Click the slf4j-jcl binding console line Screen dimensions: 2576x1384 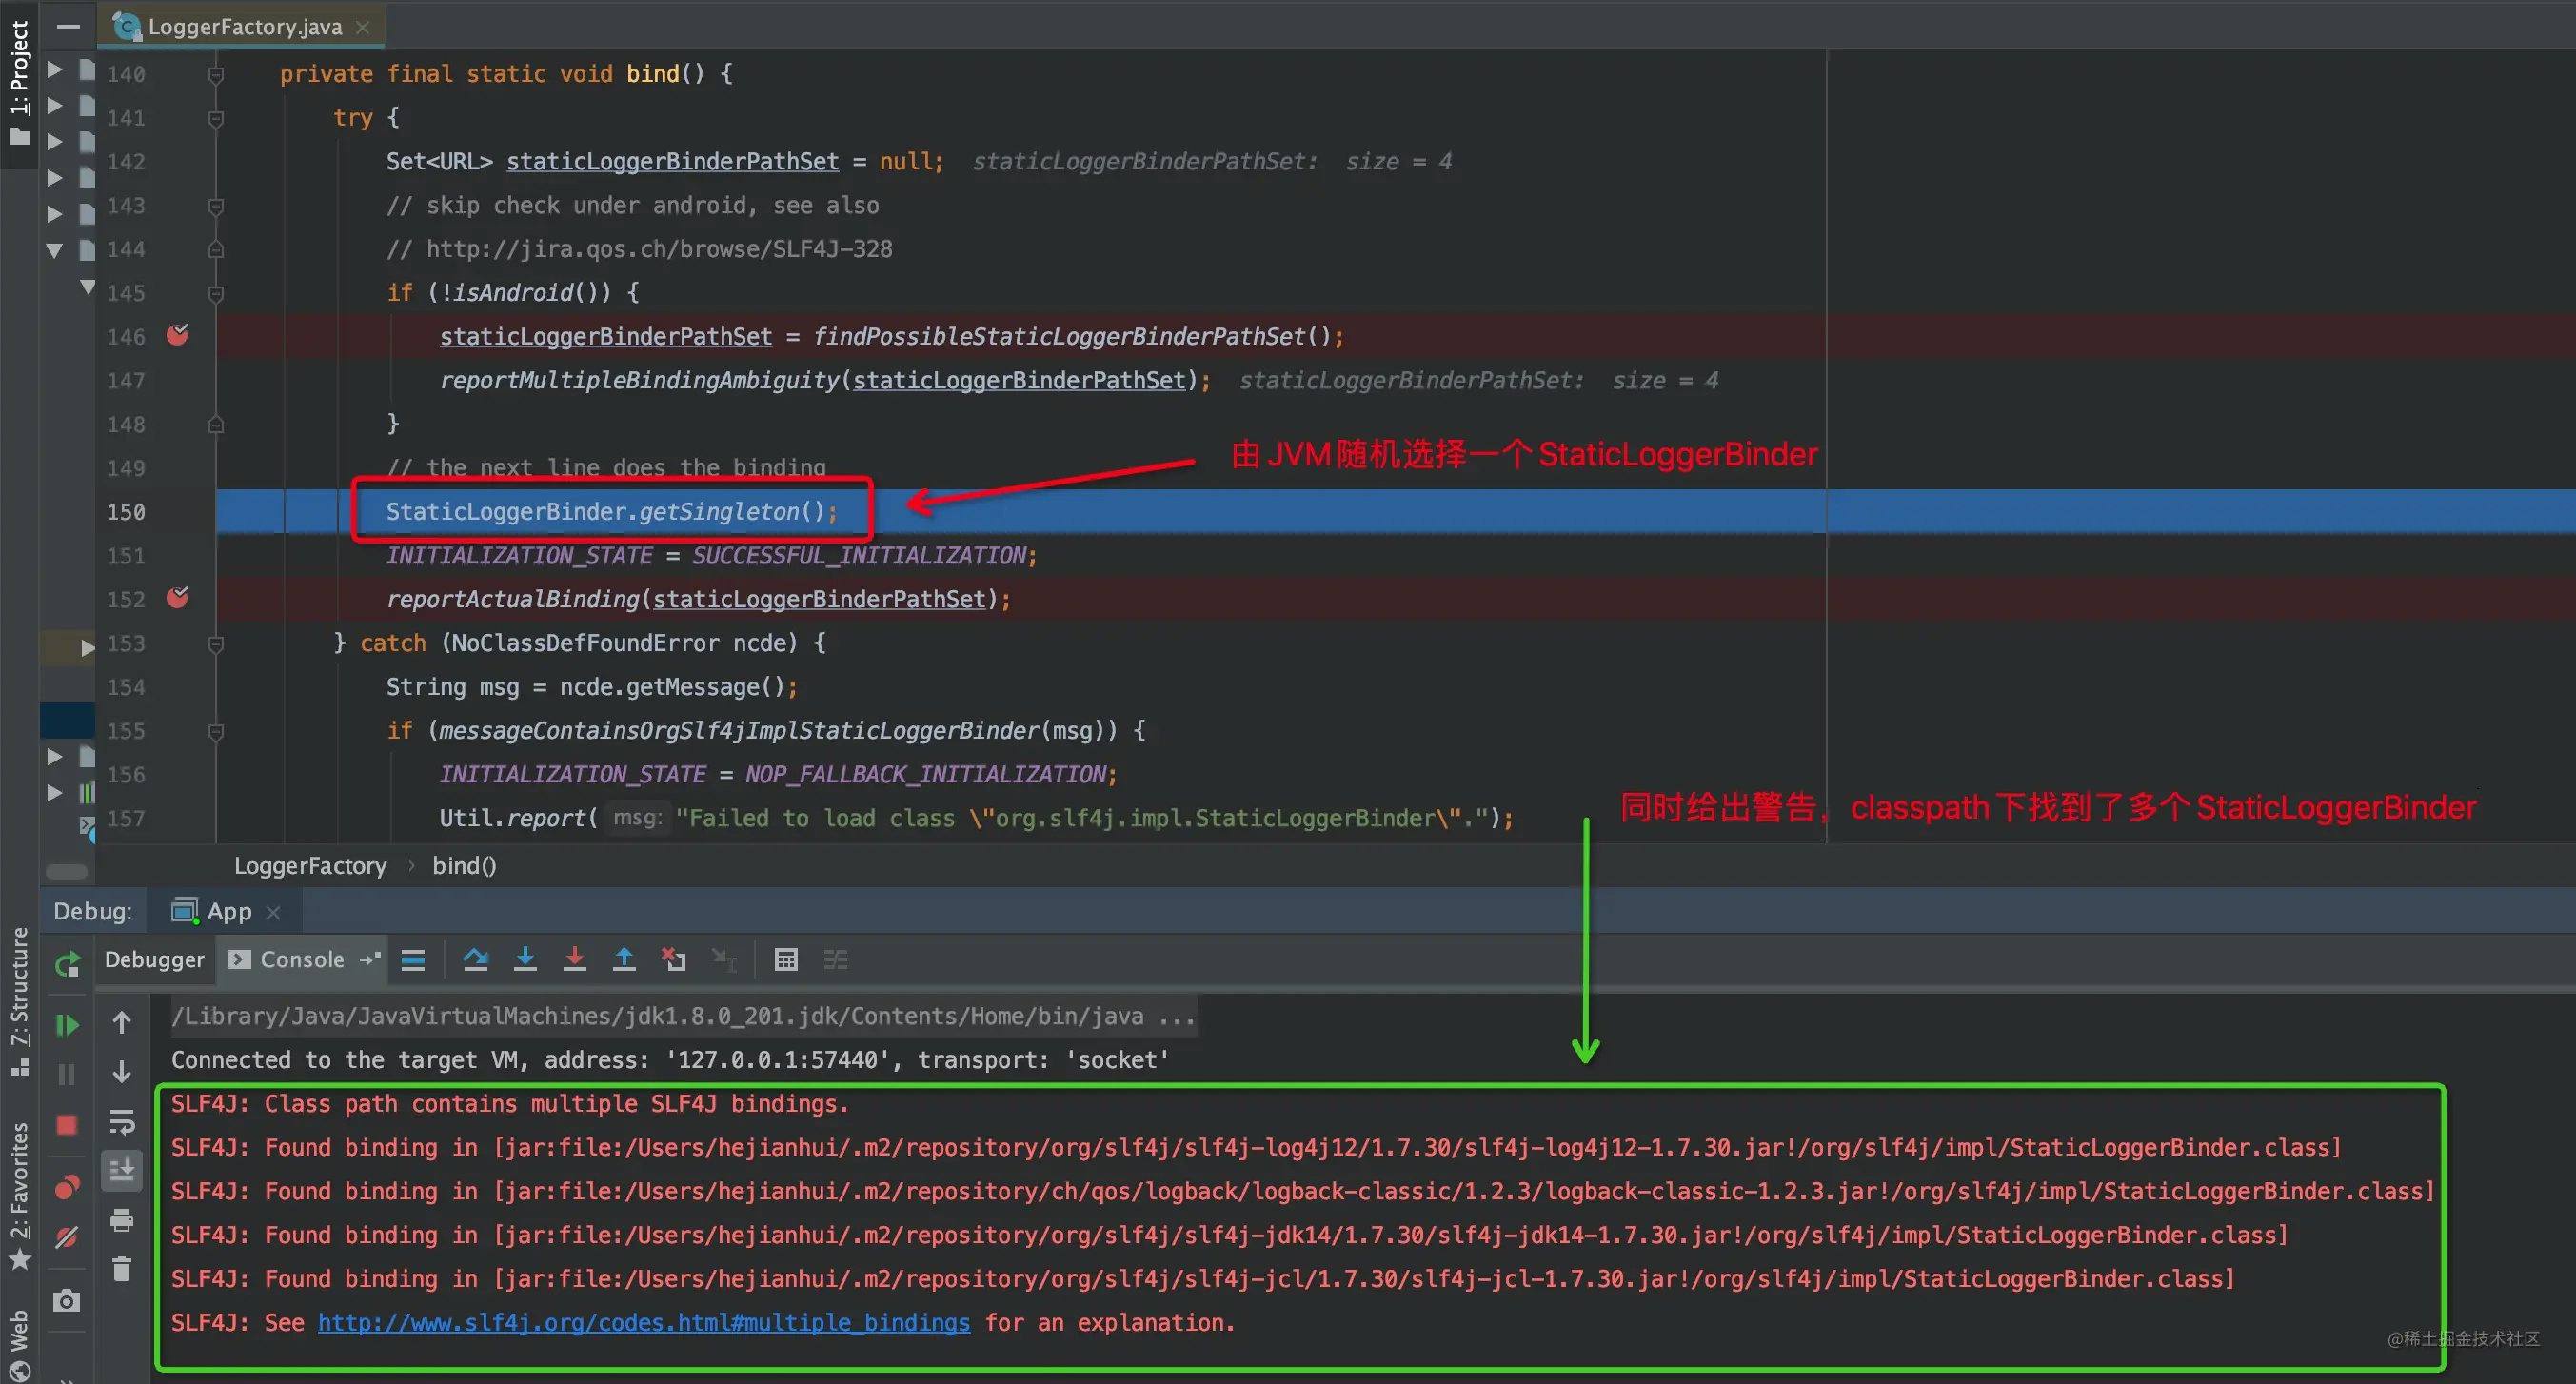click(1203, 1279)
